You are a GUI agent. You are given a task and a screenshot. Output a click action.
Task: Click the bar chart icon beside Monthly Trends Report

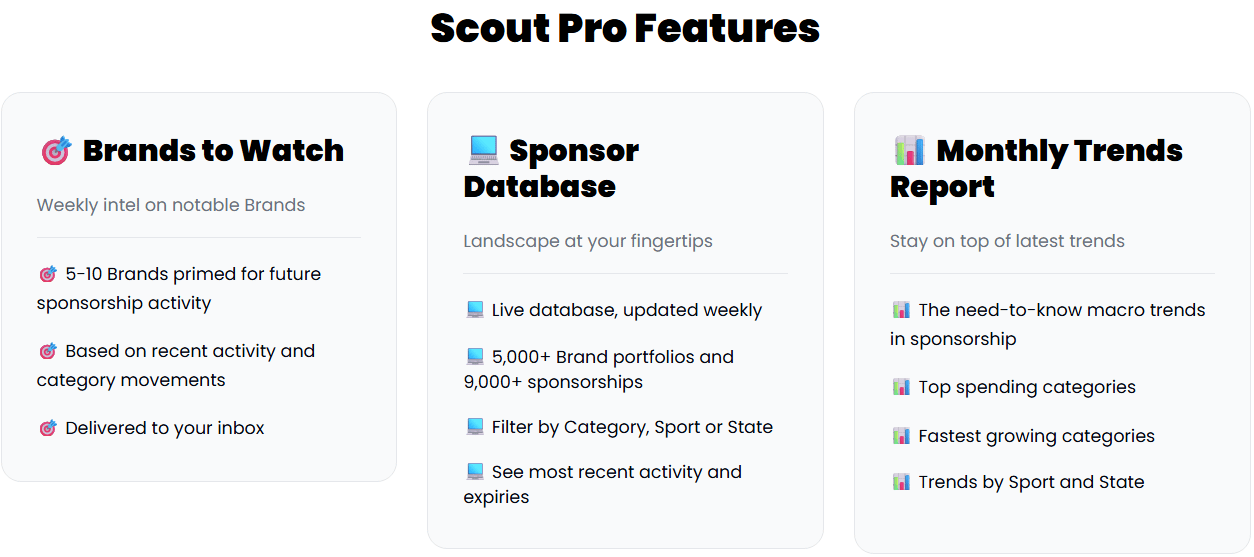[909, 150]
